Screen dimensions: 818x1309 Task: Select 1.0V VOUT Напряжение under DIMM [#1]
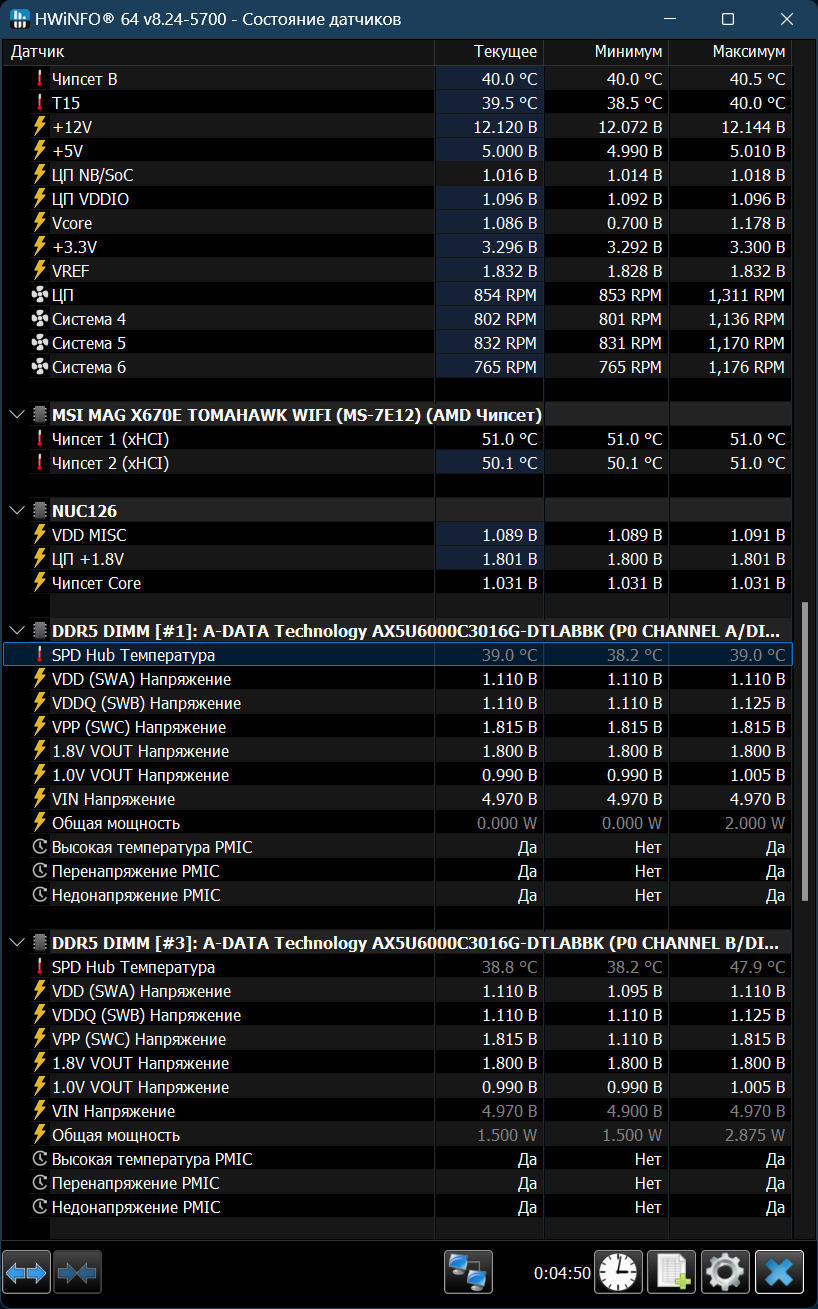(x=398, y=775)
